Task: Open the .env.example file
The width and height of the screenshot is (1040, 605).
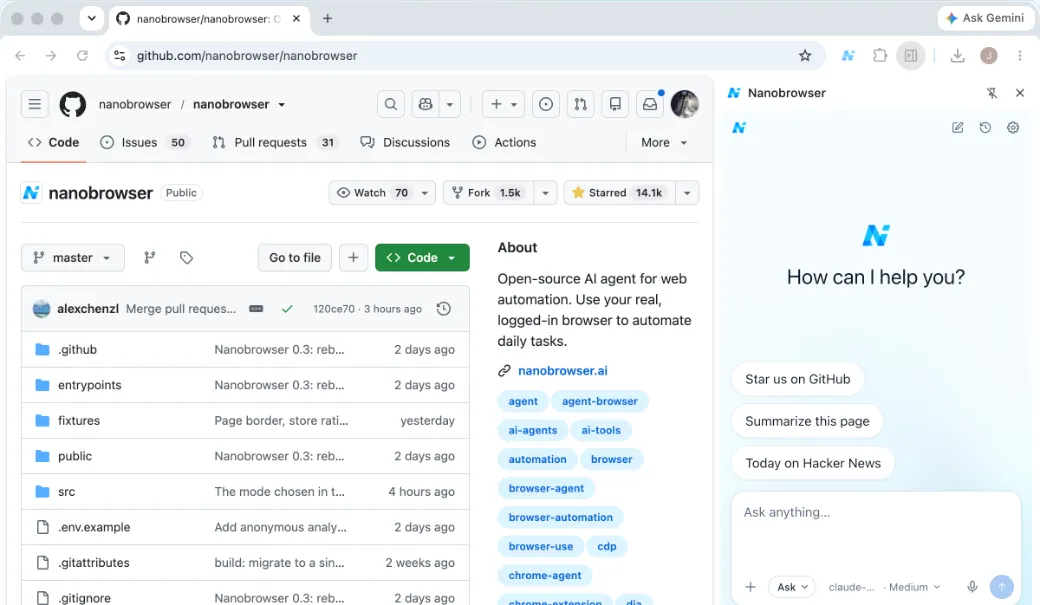Action: tap(94, 527)
